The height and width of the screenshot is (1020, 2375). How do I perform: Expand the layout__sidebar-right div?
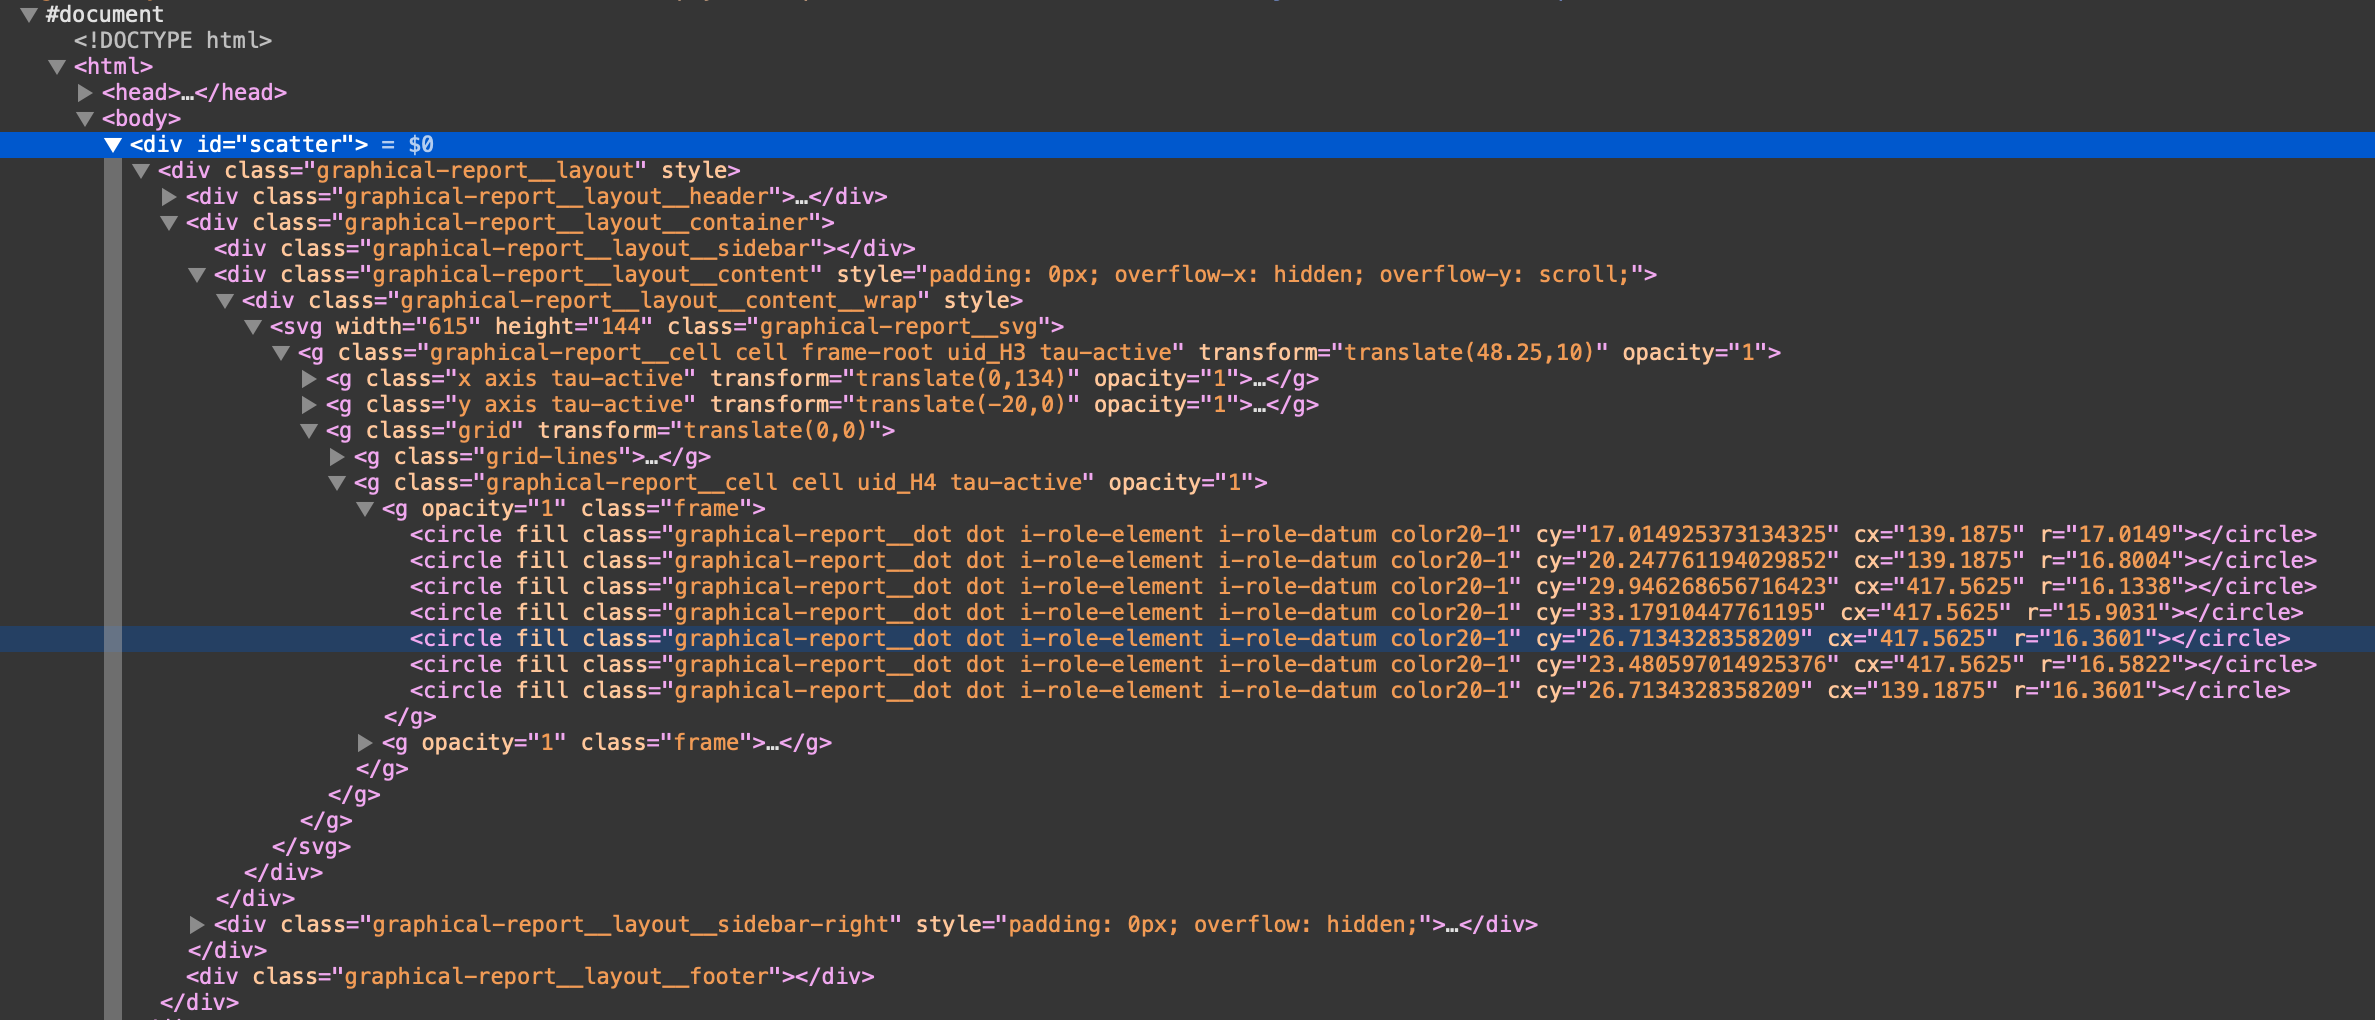click(x=197, y=924)
